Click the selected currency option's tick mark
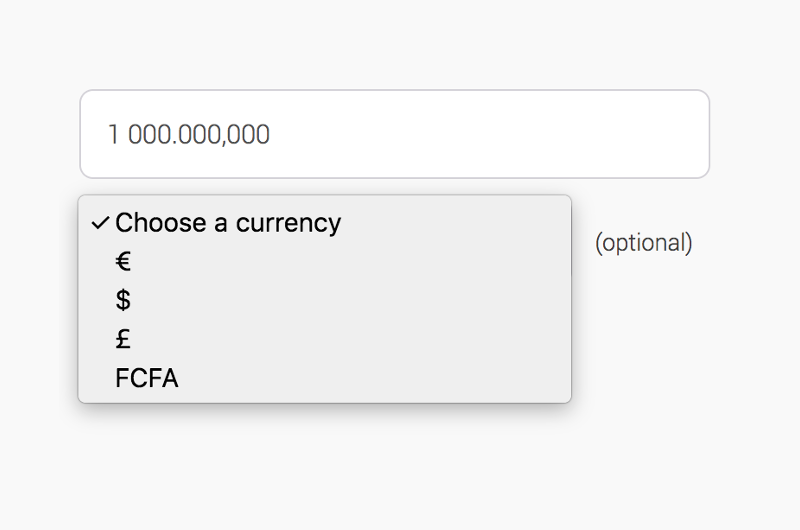 100,223
